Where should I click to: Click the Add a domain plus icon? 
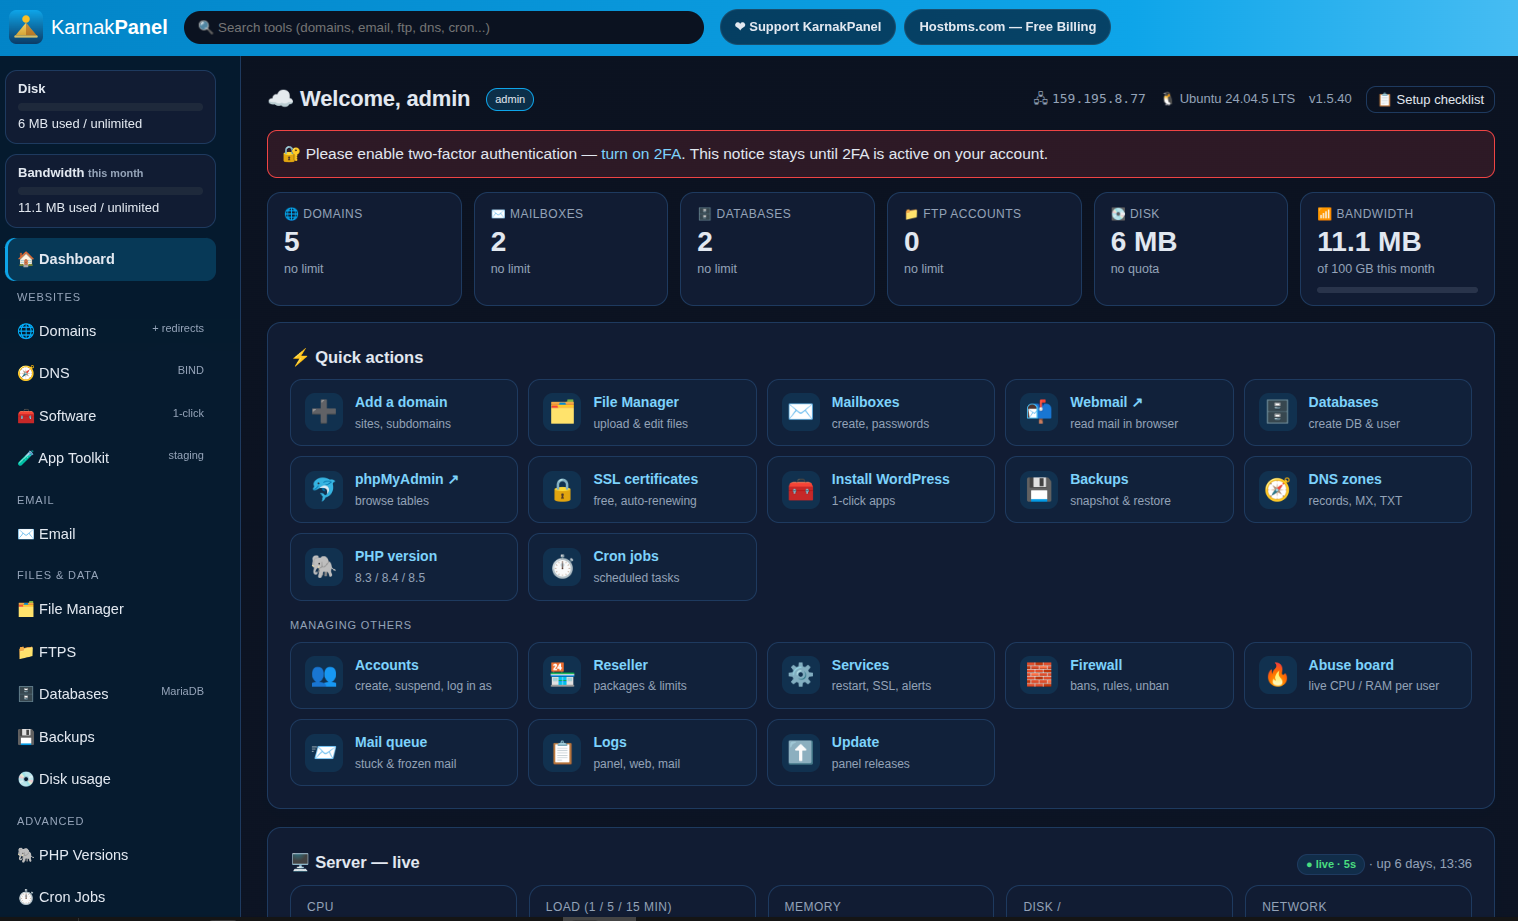point(324,411)
